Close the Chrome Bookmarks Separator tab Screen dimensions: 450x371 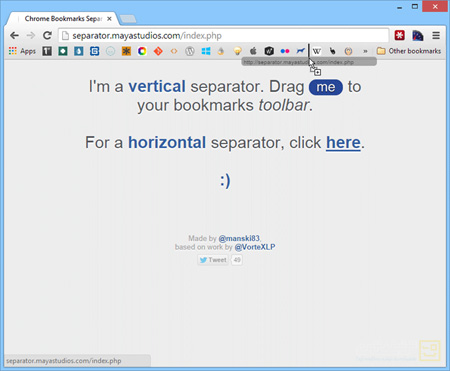[109, 19]
